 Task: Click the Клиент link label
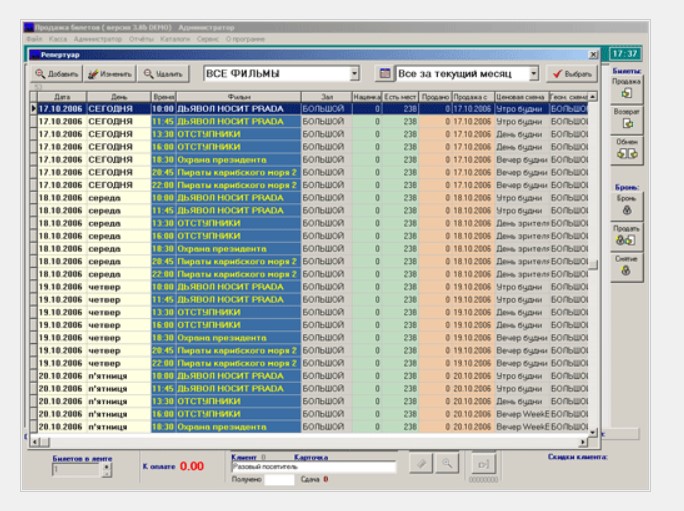[x=244, y=457]
